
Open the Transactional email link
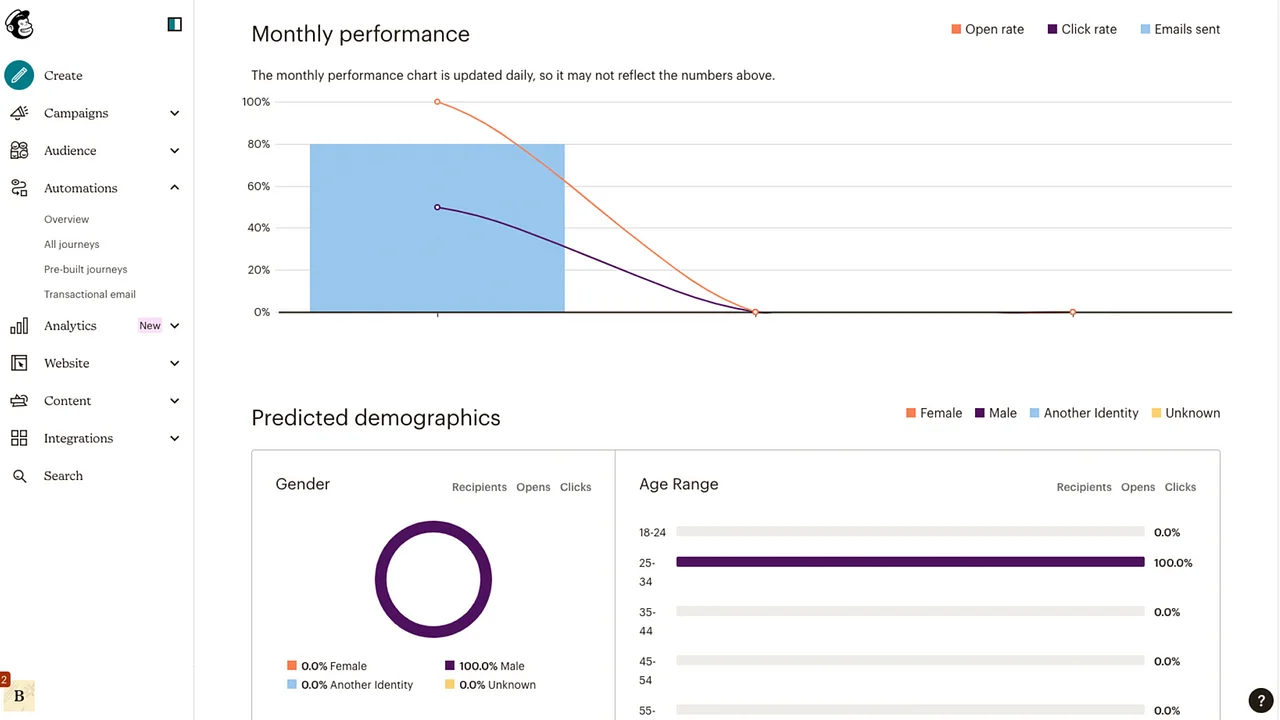[90, 294]
